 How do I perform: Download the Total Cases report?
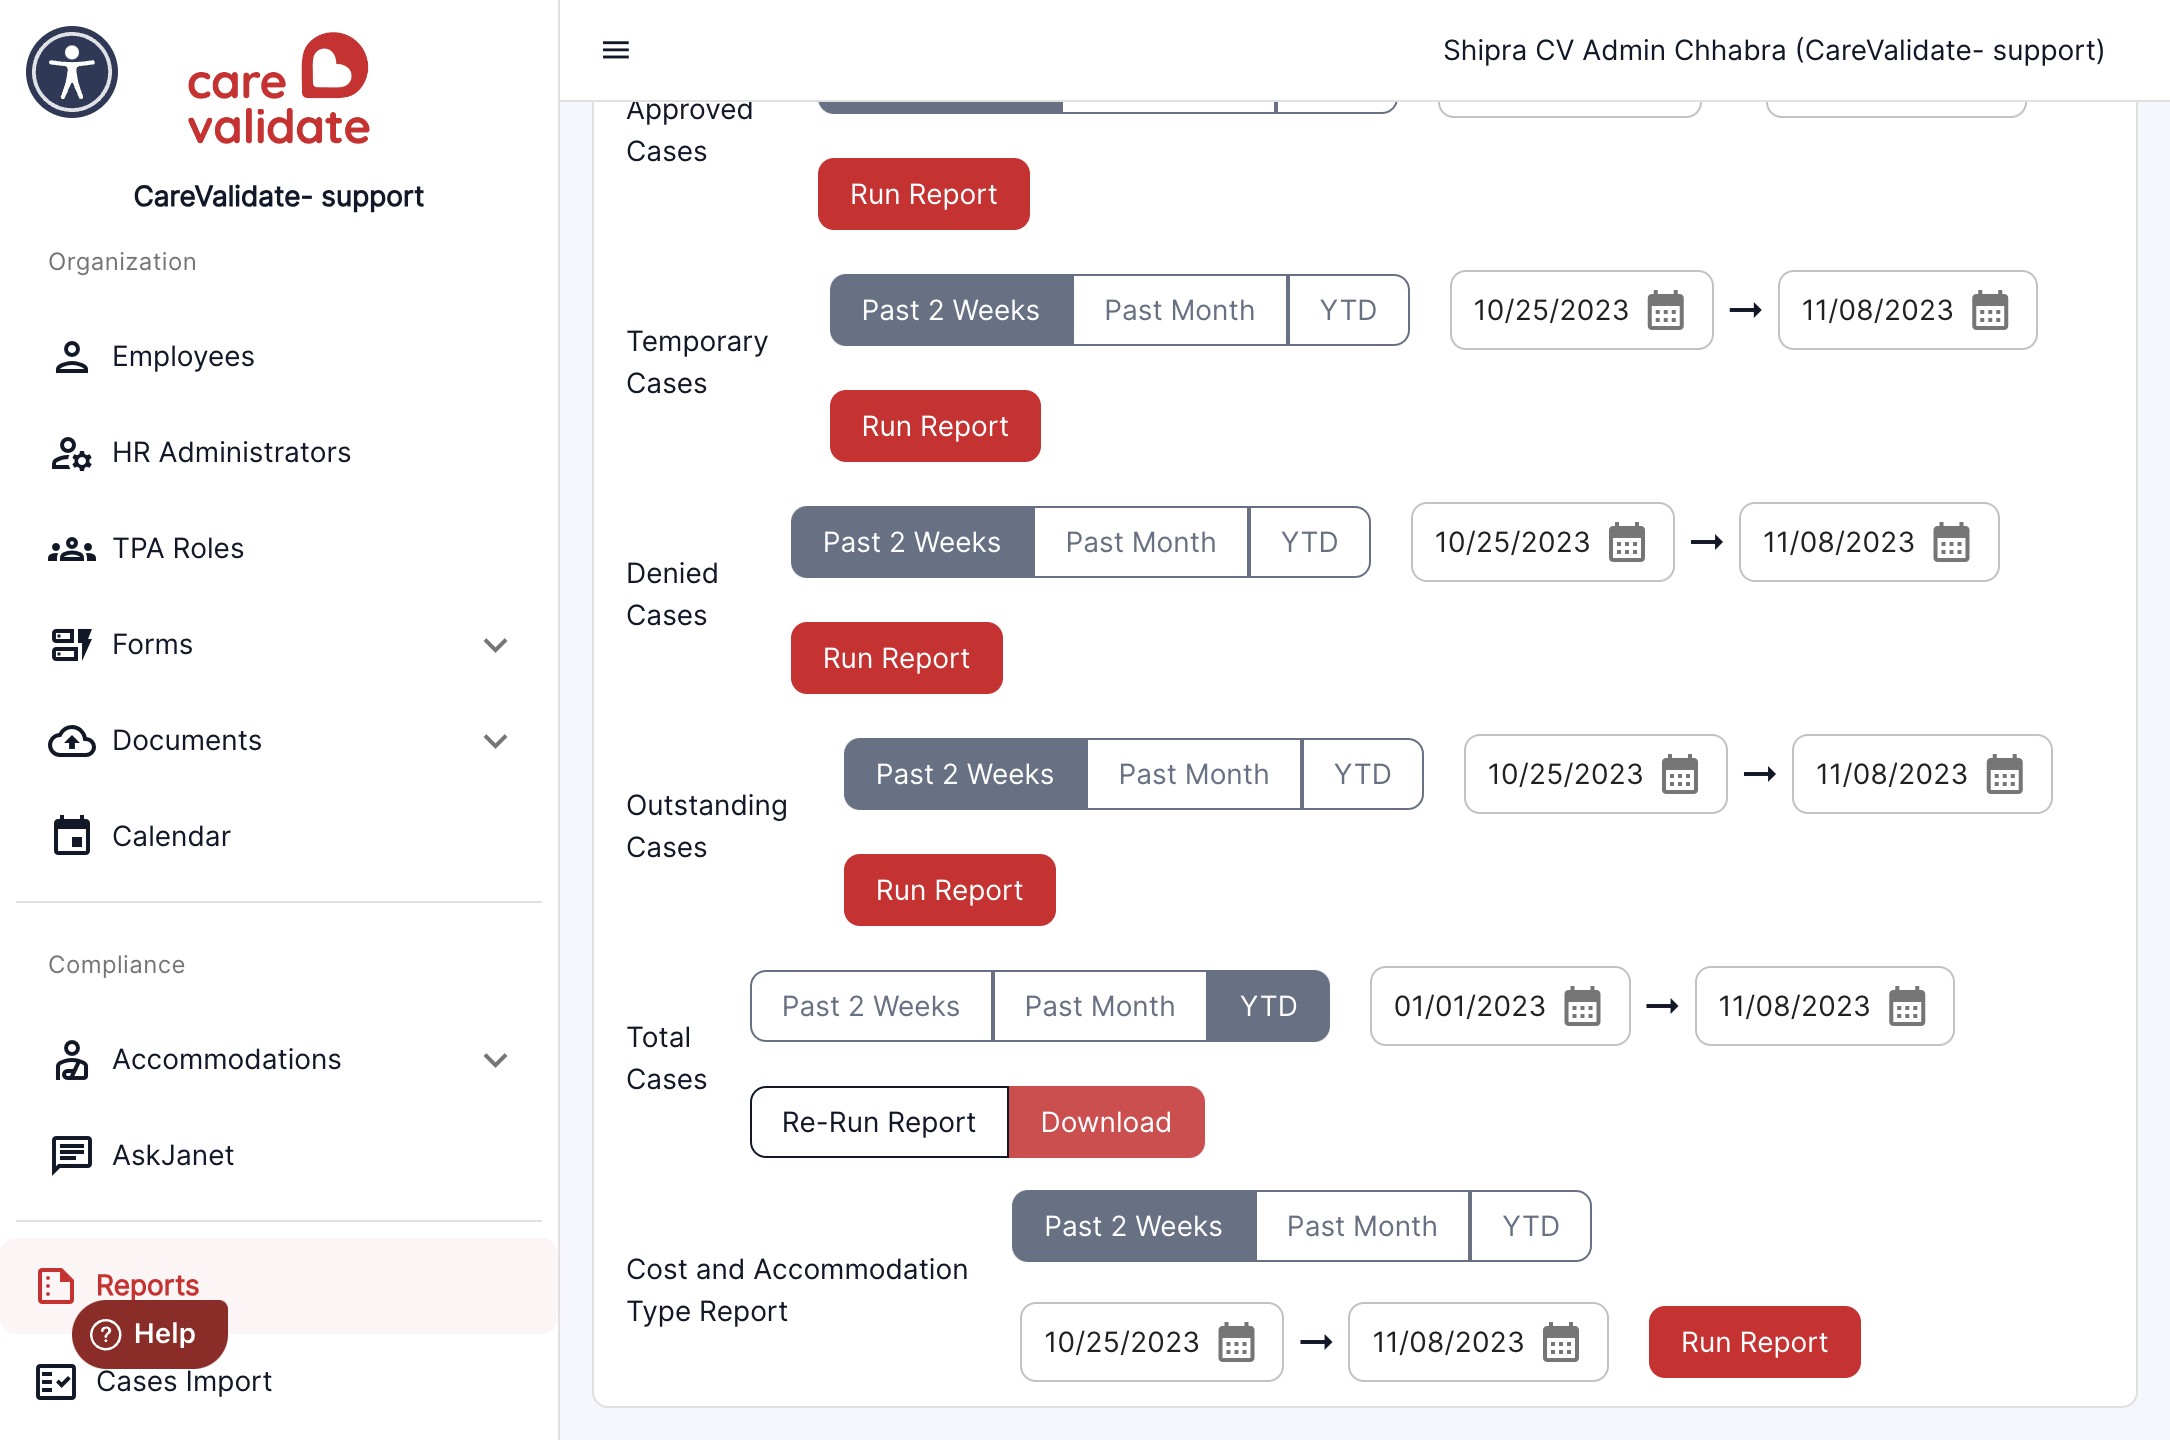click(x=1106, y=1122)
